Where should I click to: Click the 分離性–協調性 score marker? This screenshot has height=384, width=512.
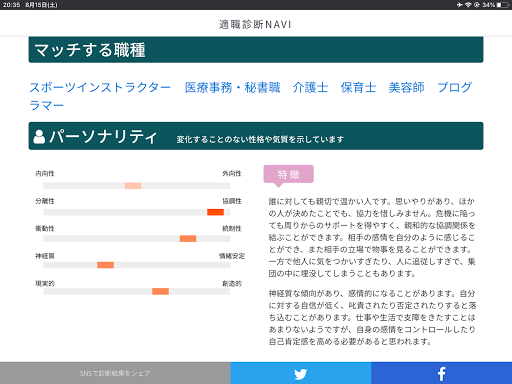click(x=215, y=212)
